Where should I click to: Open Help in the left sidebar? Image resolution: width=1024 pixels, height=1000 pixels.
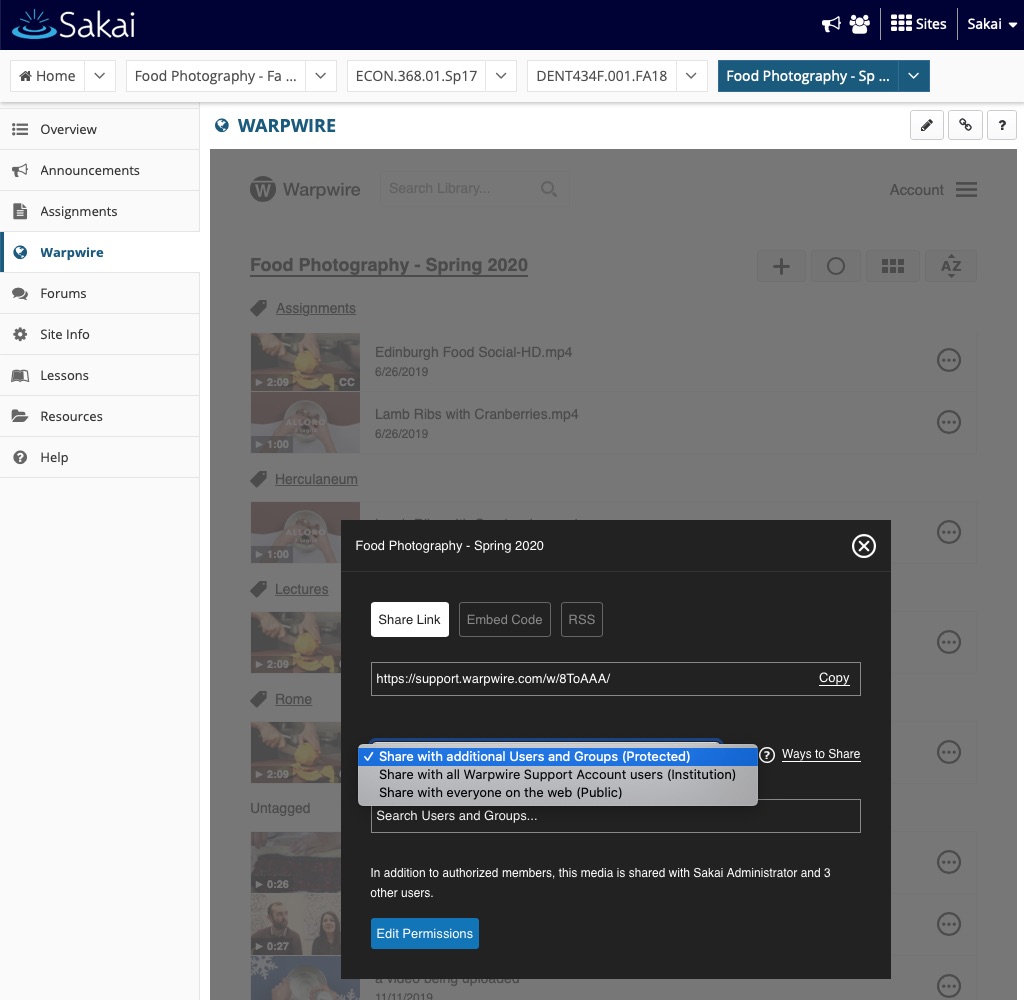tap(100, 457)
